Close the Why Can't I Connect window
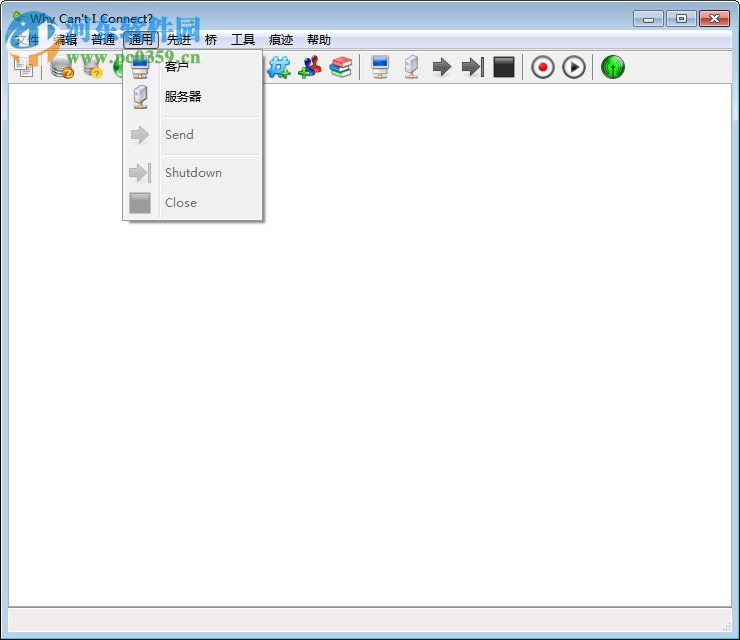Screen dimensions: 740x640 (x=715, y=19)
